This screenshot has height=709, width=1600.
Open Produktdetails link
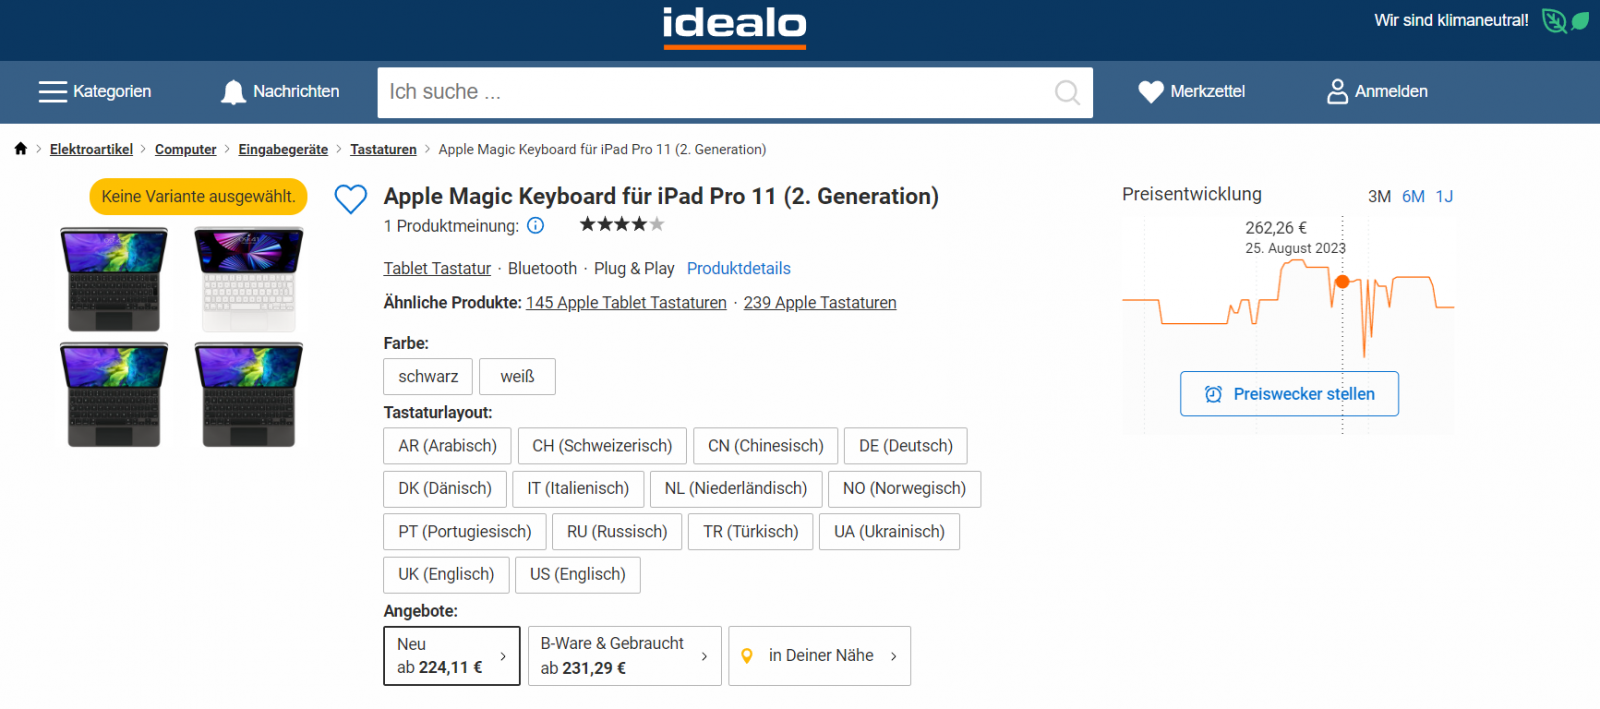tap(738, 269)
